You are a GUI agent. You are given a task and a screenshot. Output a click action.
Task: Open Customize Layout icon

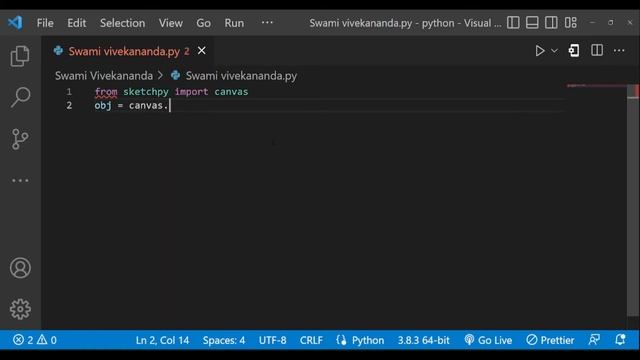pos(571,22)
